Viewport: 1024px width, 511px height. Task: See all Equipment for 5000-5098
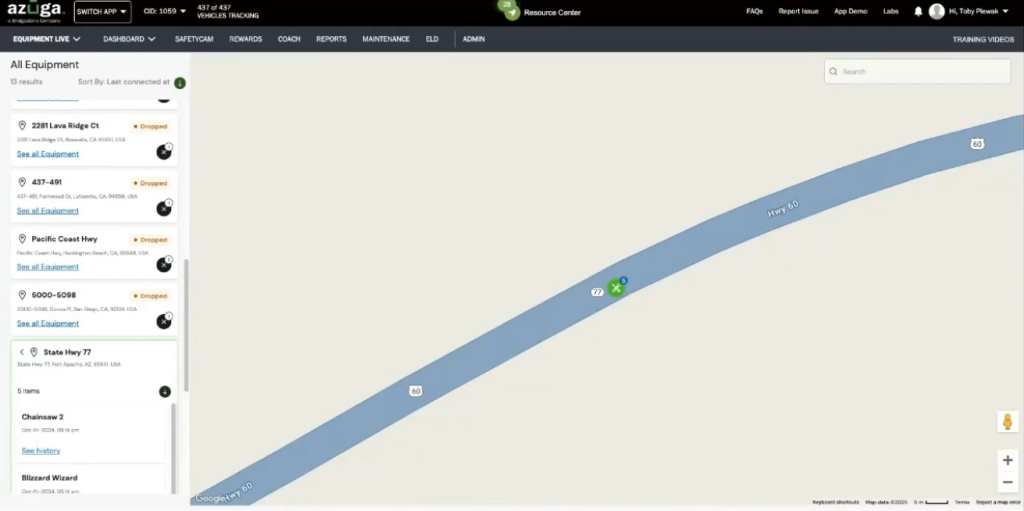[48, 323]
